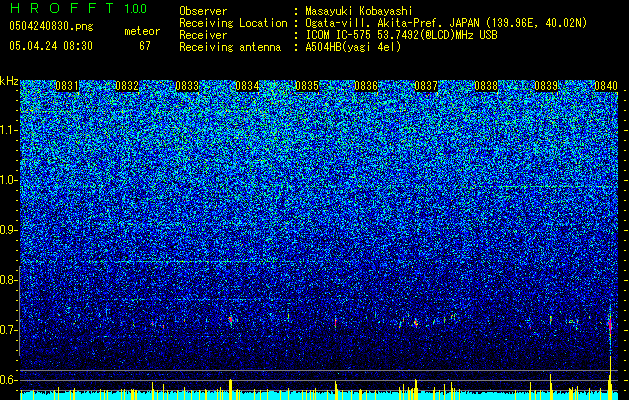Click the 0.6 frequency axis label
The image size is (629, 400).
click(9, 380)
